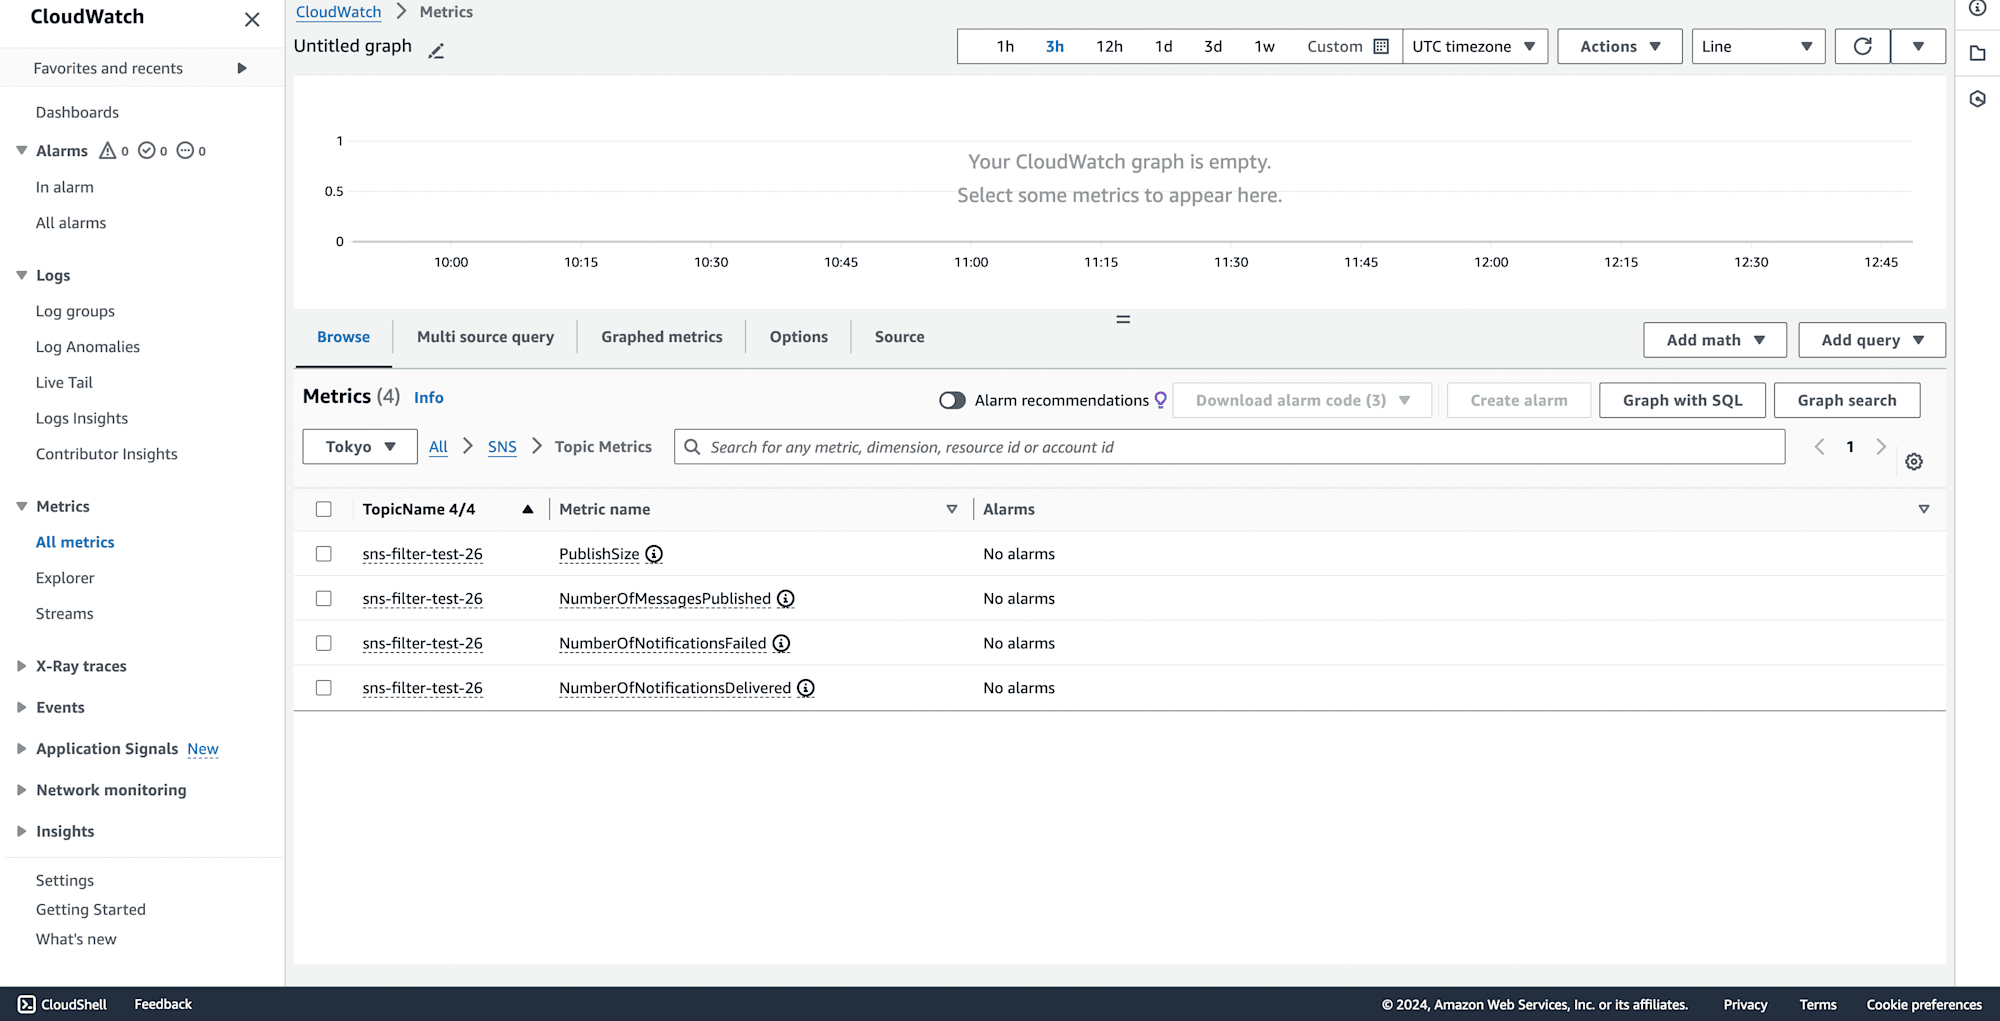Open Alarms column filter arrow
Image resolution: width=2000 pixels, height=1021 pixels.
click(1924, 509)
